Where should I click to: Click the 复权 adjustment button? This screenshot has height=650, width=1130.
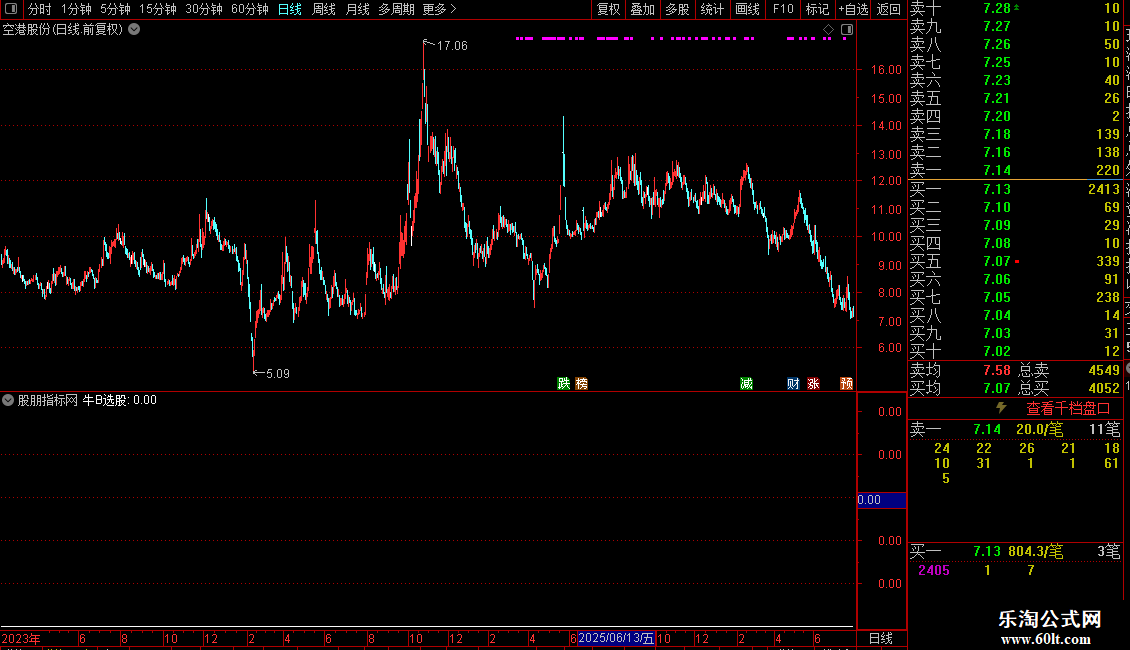click(x=608, y=9)
